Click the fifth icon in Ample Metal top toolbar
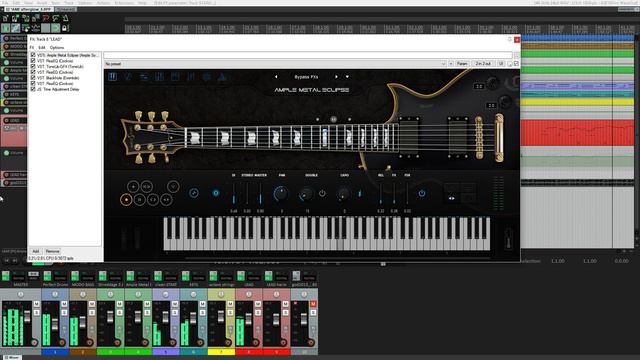The width and height of the screenshot is (640, 360). [175, 77]
